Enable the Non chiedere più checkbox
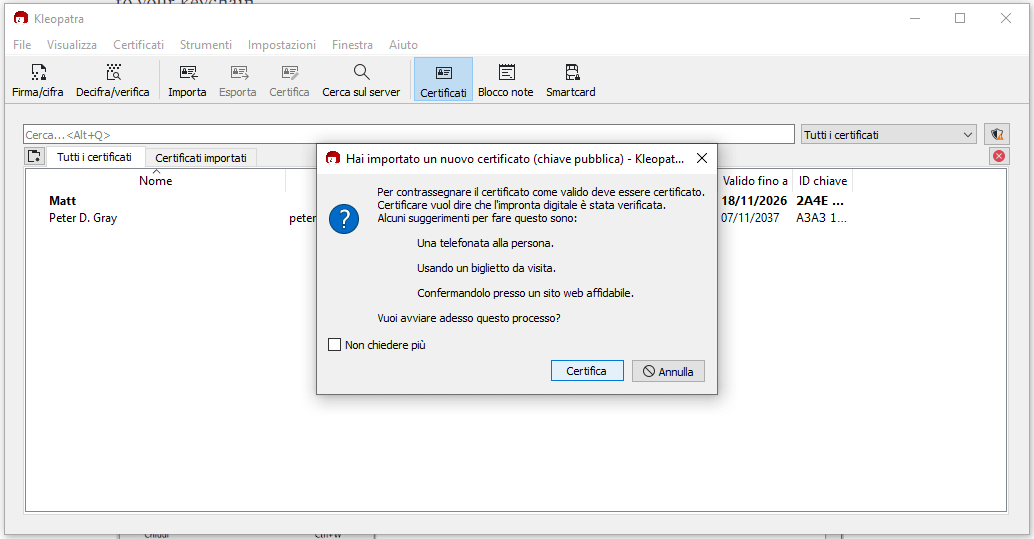The width and height of the screenshot is (1034, 539). click(334, 344)
